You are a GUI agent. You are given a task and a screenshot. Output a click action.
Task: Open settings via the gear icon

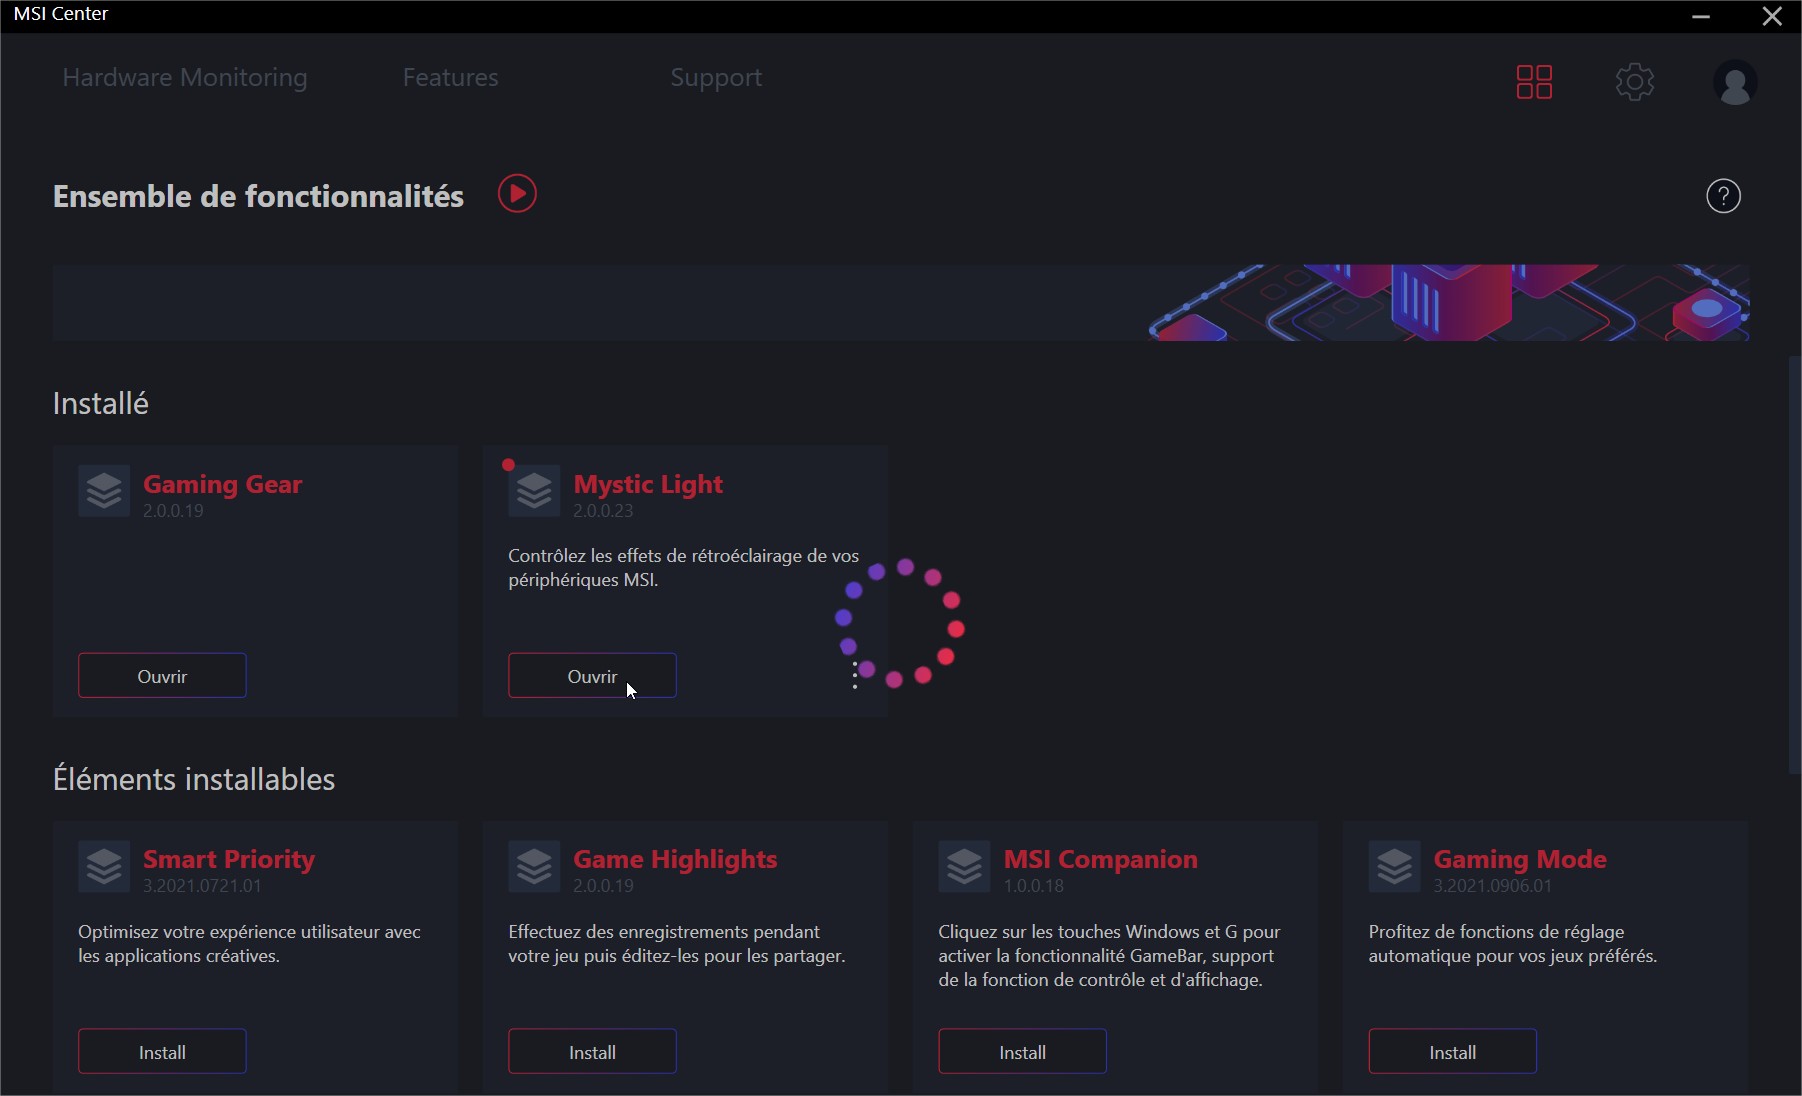coord(1635,82)
